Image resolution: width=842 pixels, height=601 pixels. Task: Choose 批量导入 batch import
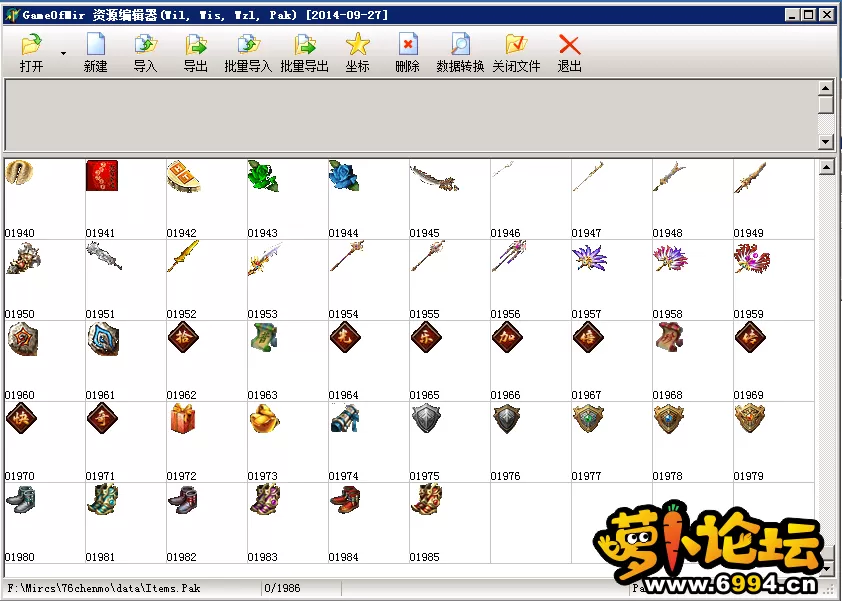(x=248, y=52)
